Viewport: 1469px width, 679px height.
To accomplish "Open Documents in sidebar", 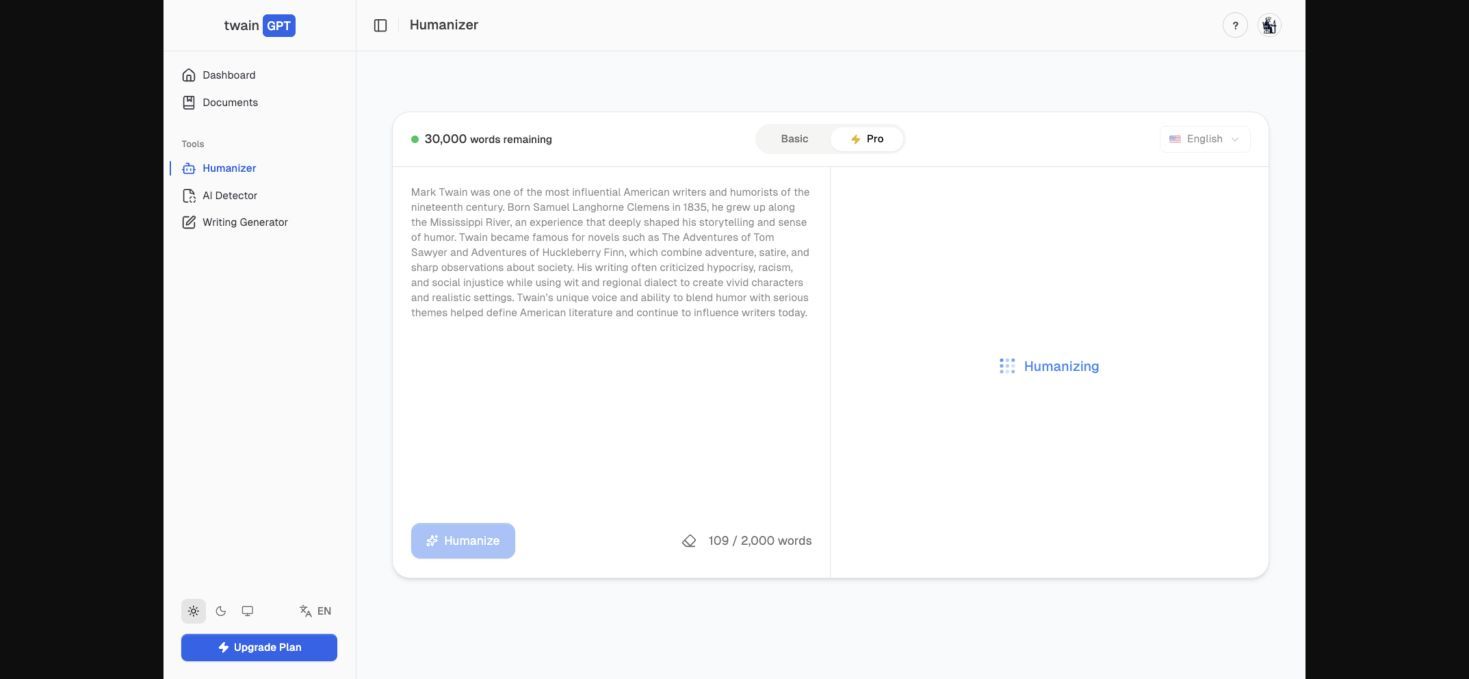I will [220, 102].
